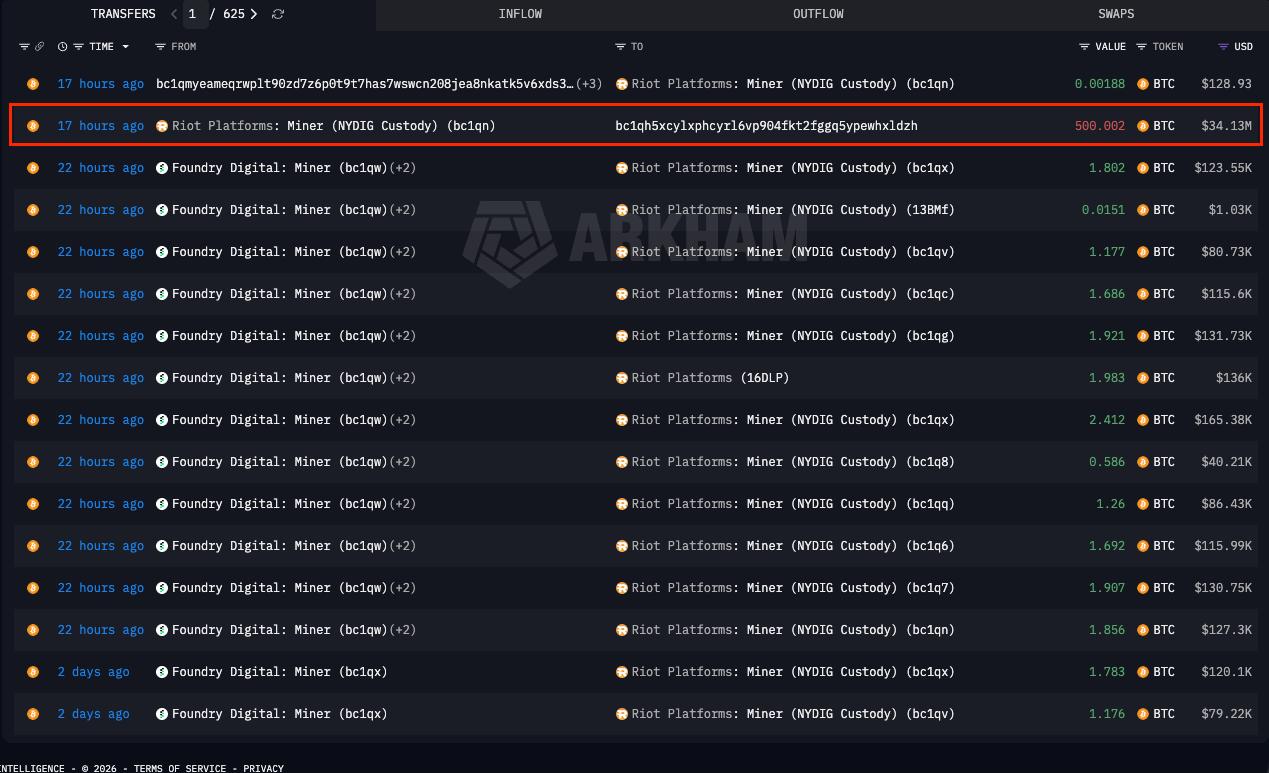Image resolution: width=1269 pixels, height=773 pixels.
Task: Open the TOKEN column filter
Action: coord(1141,47)
